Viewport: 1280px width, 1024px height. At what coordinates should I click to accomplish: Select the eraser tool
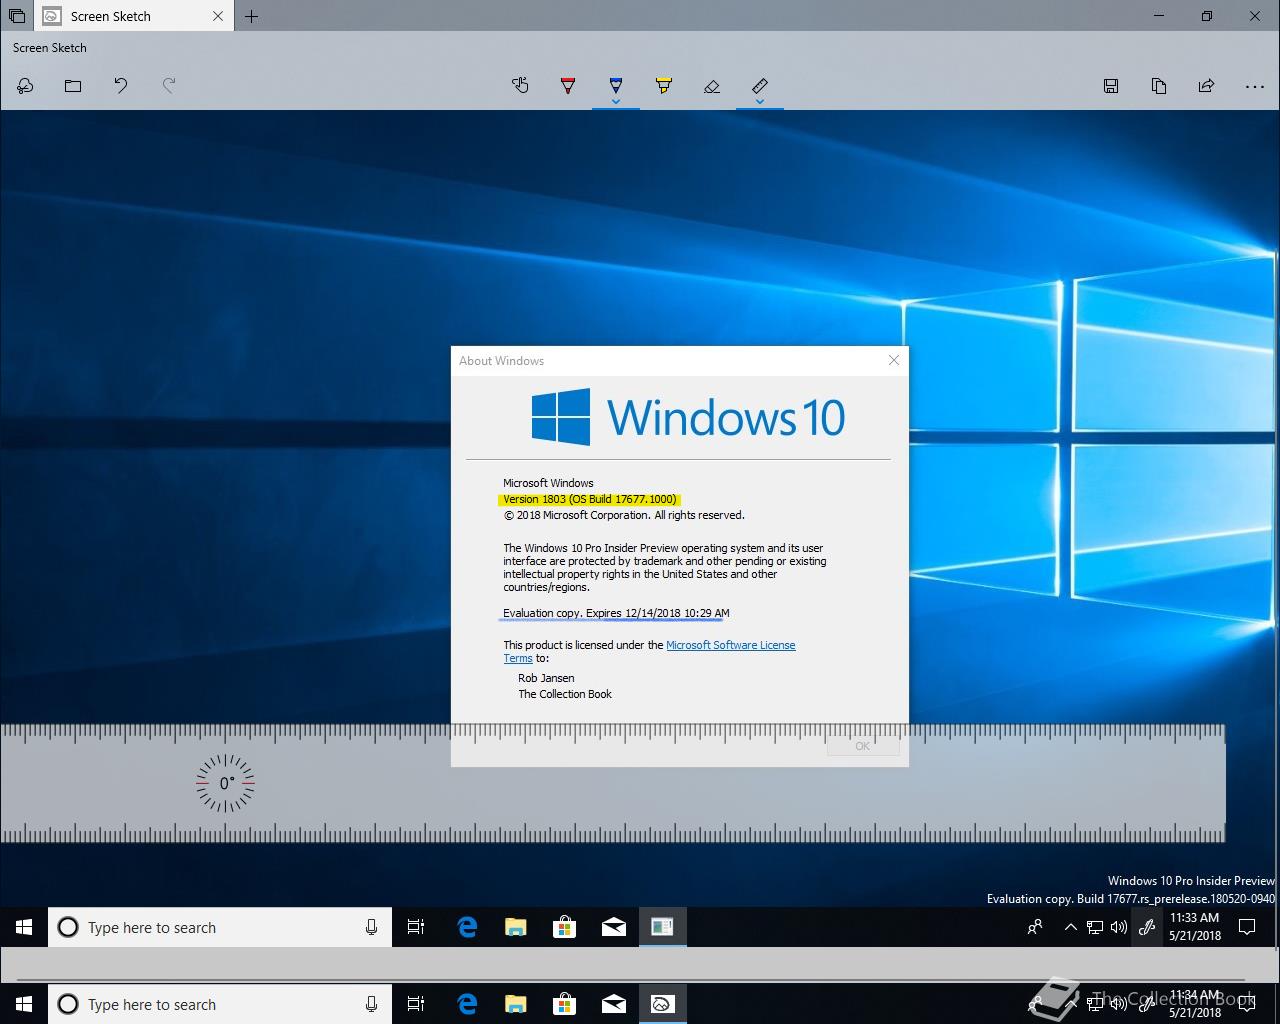tap(712, 86)
